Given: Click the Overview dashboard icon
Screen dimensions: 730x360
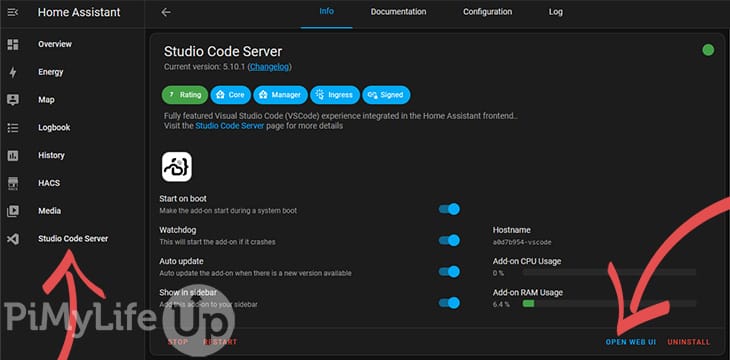Looking at the screenshot, I should coord(13,44).
